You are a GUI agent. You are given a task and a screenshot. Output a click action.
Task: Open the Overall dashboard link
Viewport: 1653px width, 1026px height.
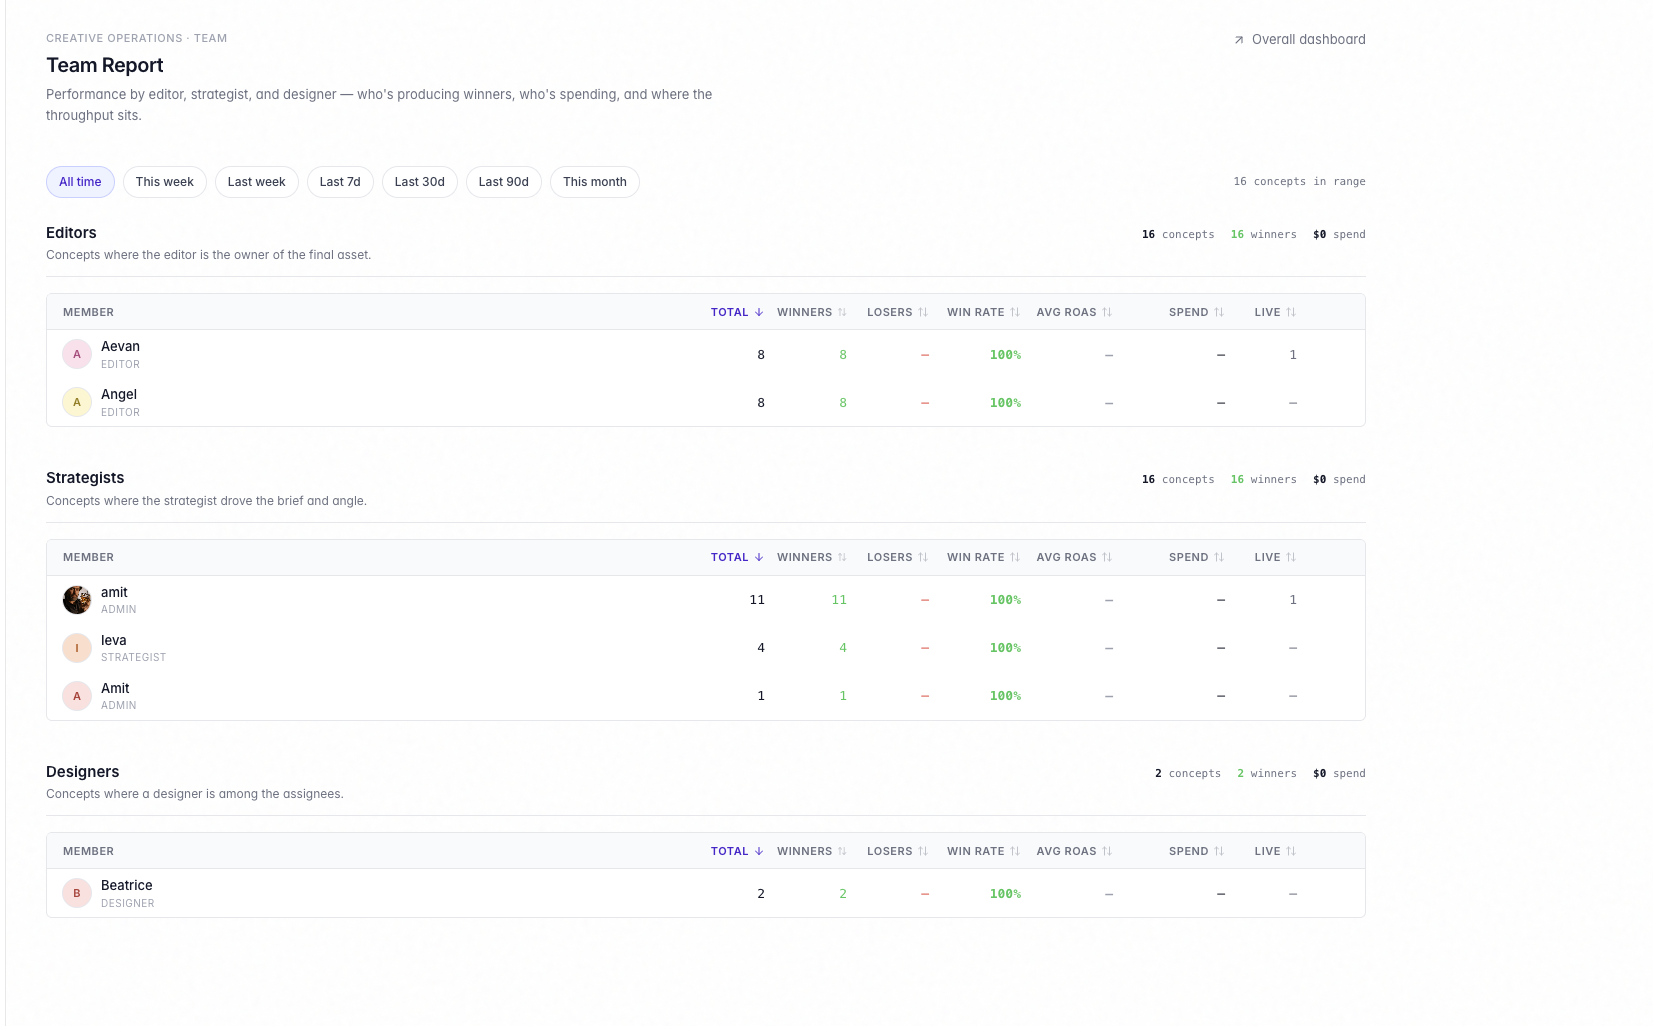click(1309, 39)
